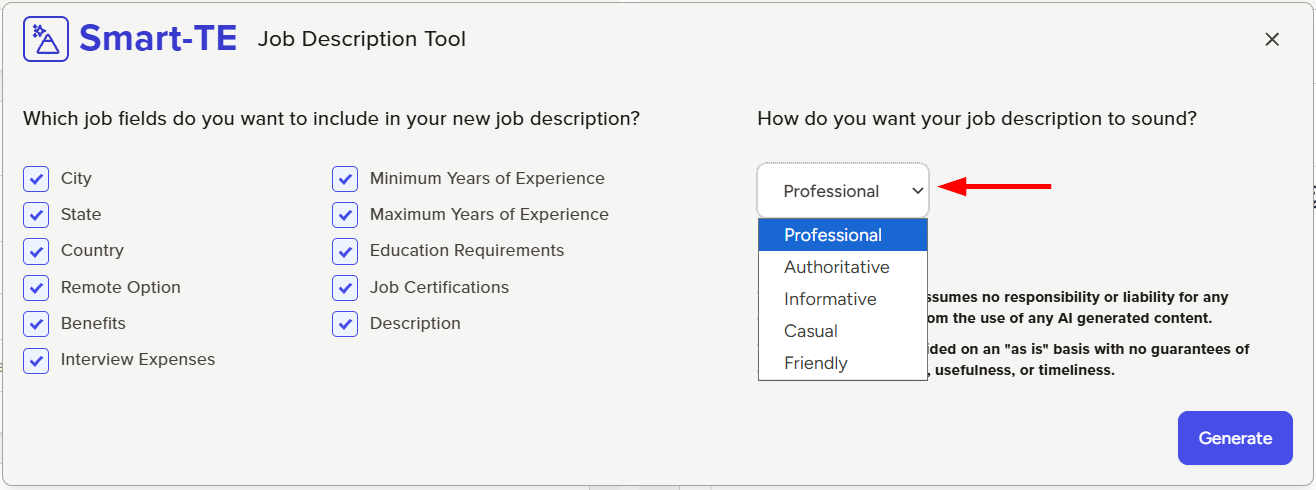Pick Informative from the dropdown list
1316x490 pixels.
point(830,299)
